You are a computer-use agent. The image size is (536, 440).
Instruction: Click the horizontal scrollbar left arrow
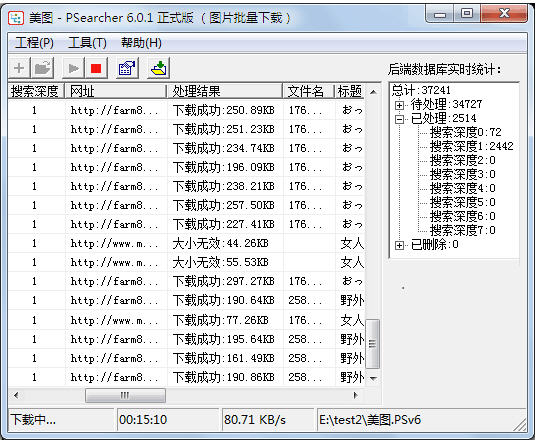[16, 396]
